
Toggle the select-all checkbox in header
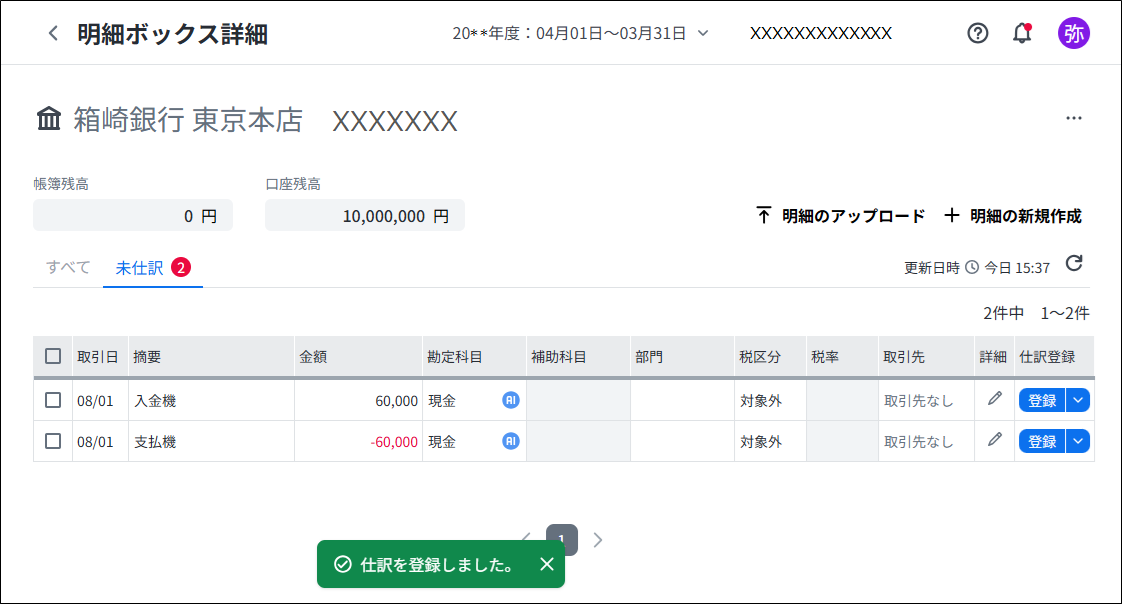tap(53, 356)
